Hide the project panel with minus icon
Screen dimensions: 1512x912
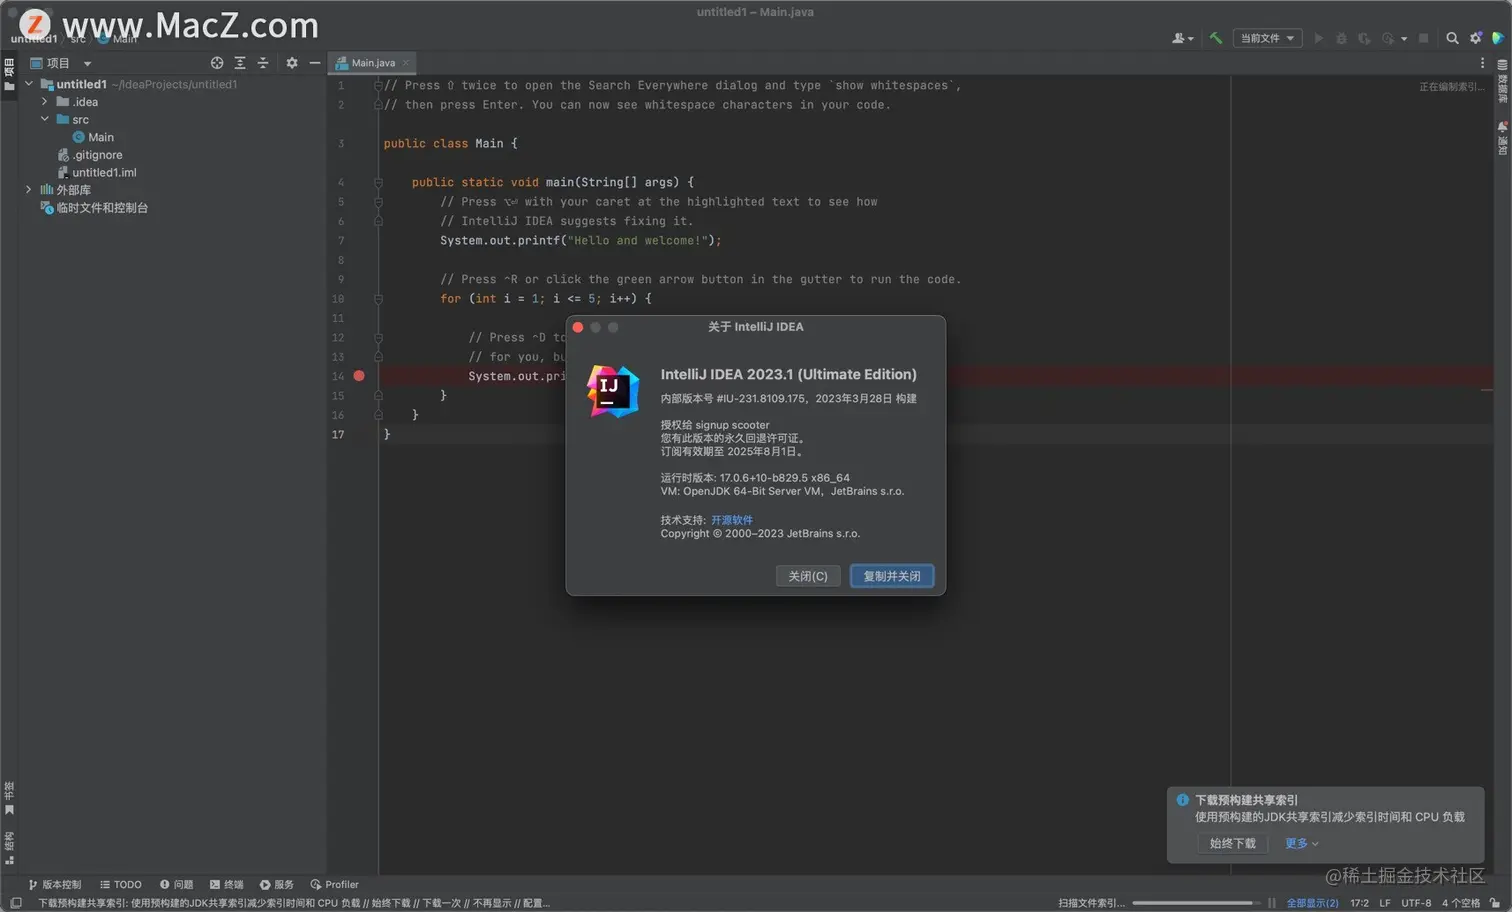click(x=315, y=62)
